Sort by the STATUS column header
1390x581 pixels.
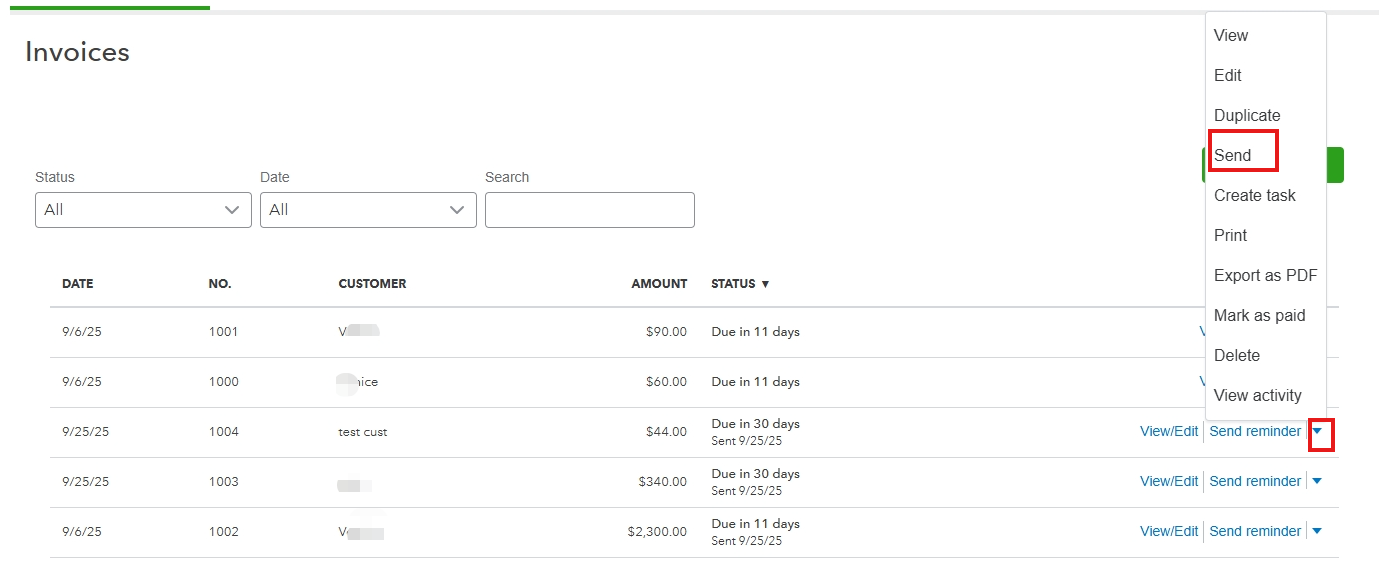[x=739, y=284]
